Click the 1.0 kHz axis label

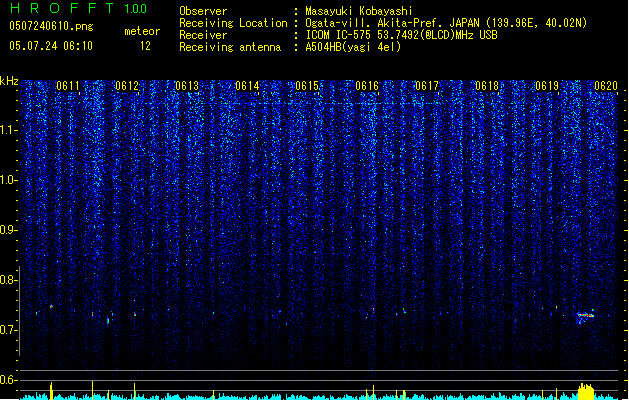coord(9,181)
